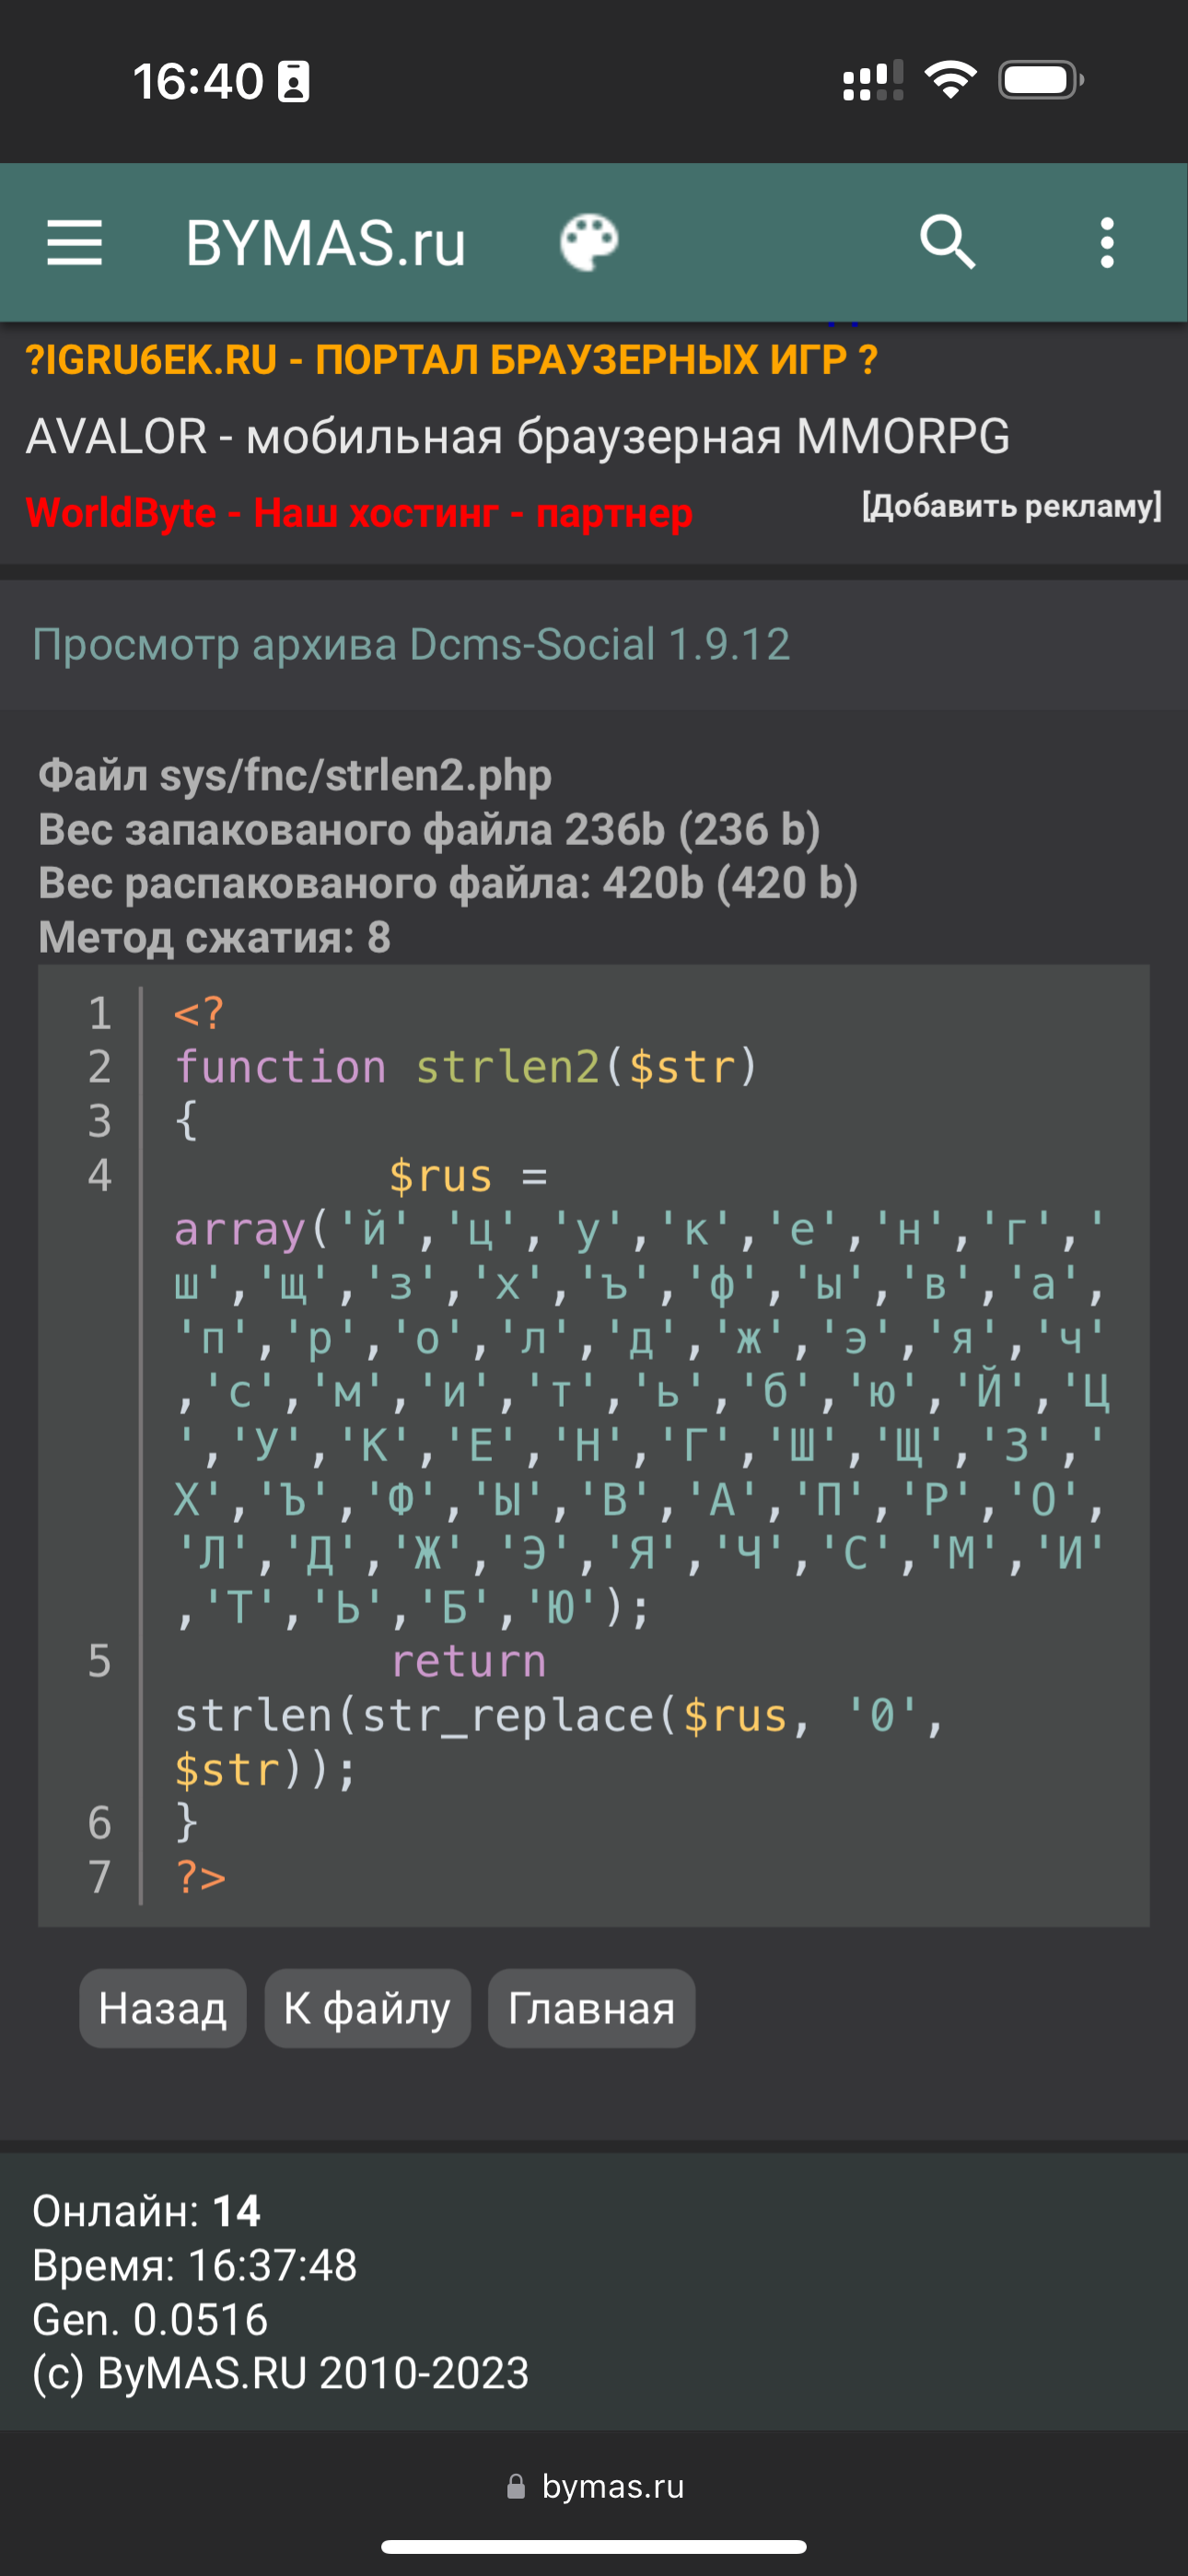Tap the battery status icon
The height and width of the screenshot is (2576, 1188).
pos(1040,80)
